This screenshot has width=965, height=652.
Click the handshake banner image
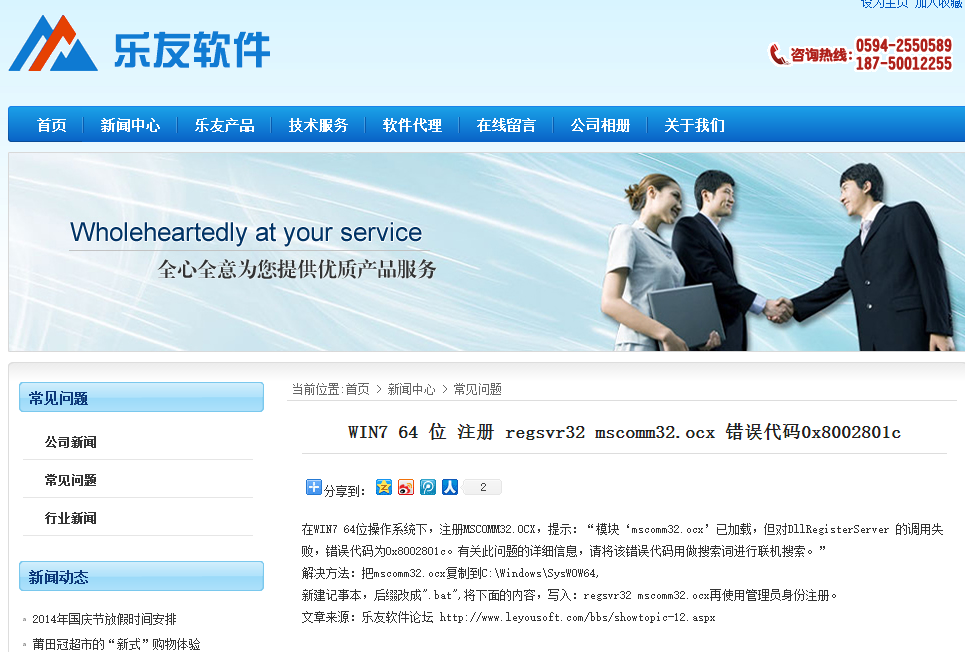(x=486, y=252)
